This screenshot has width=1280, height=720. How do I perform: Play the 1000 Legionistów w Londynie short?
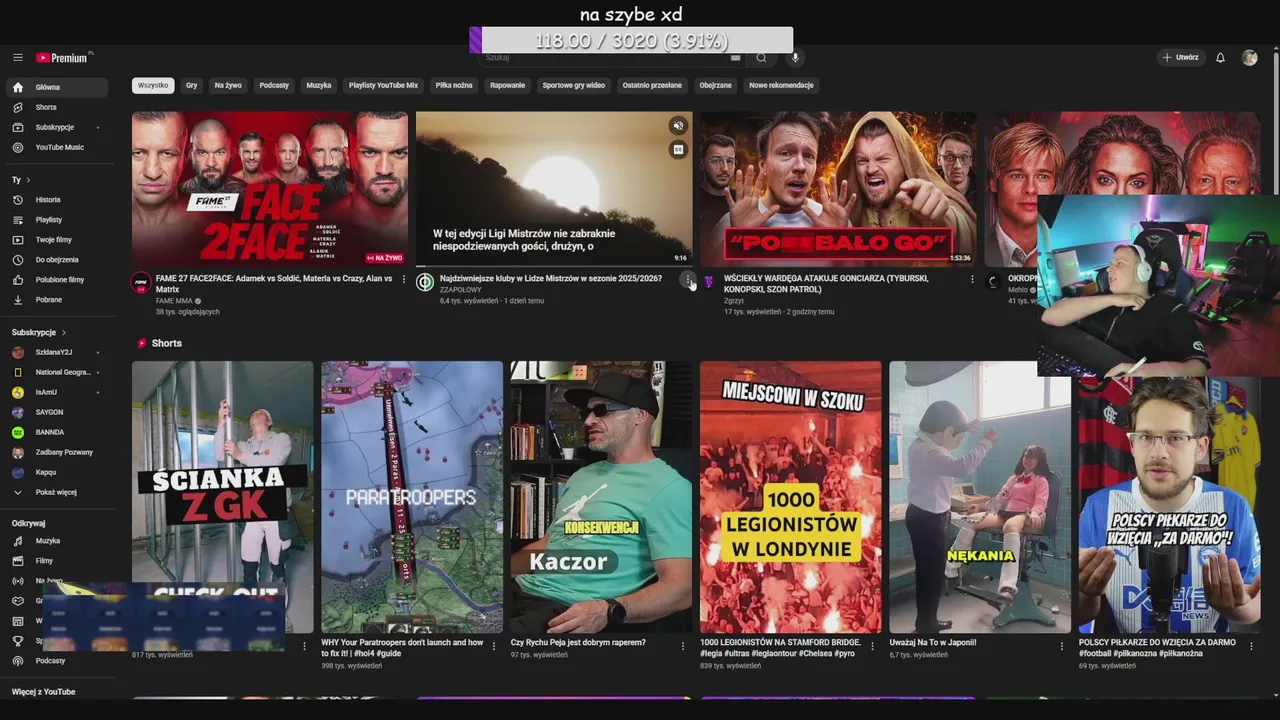(x=791, y=497)
